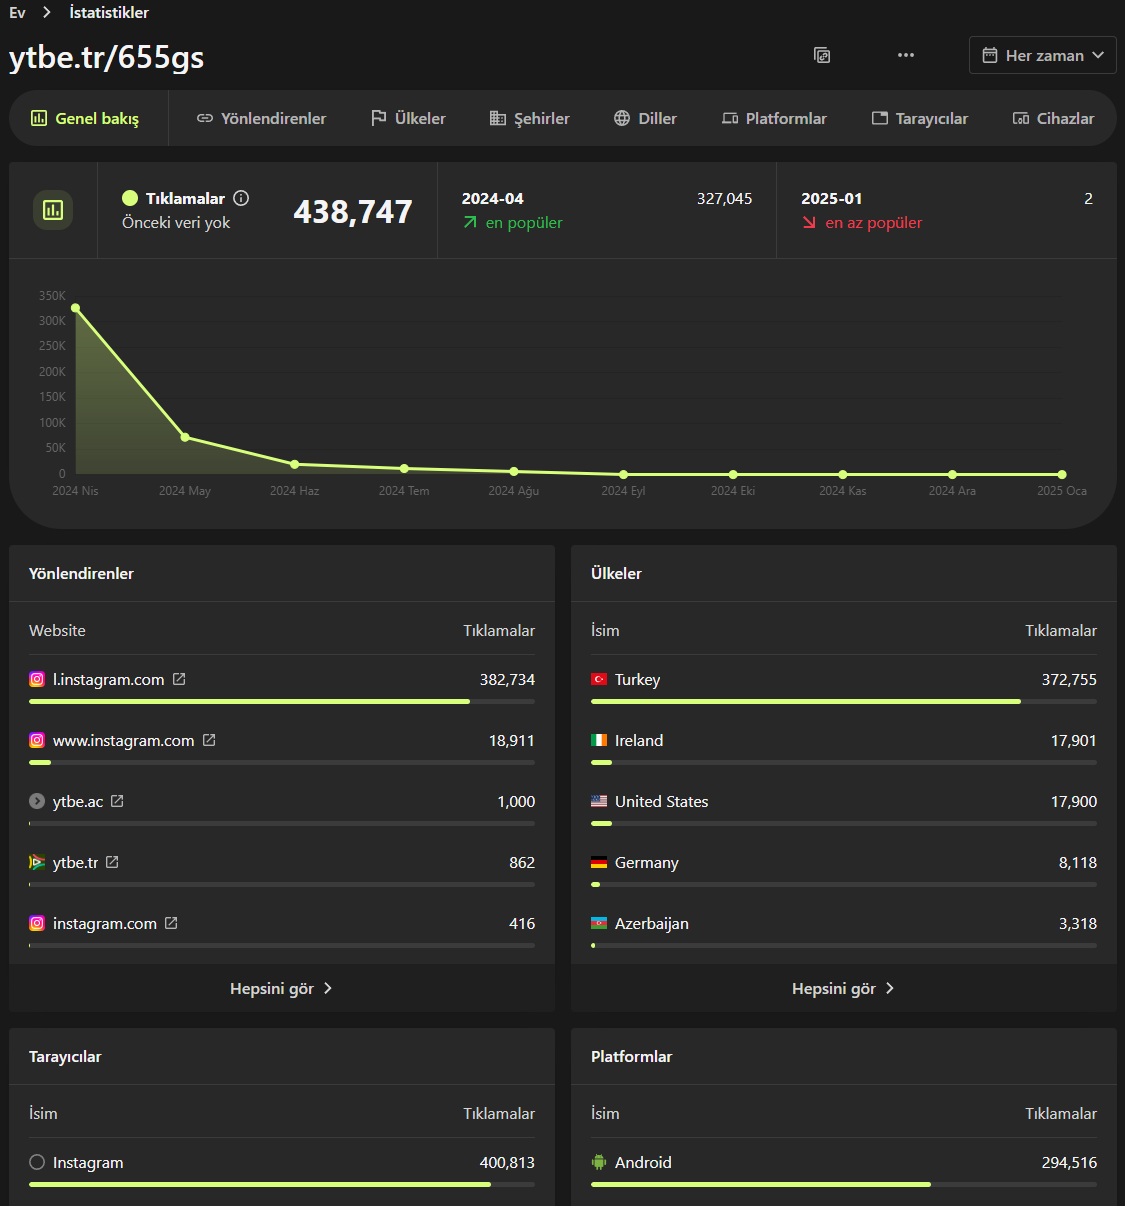This screenshot has height=1206, width=1125.
Task: Open external link icon for l.instagram.com
Action: click(179, 679)
